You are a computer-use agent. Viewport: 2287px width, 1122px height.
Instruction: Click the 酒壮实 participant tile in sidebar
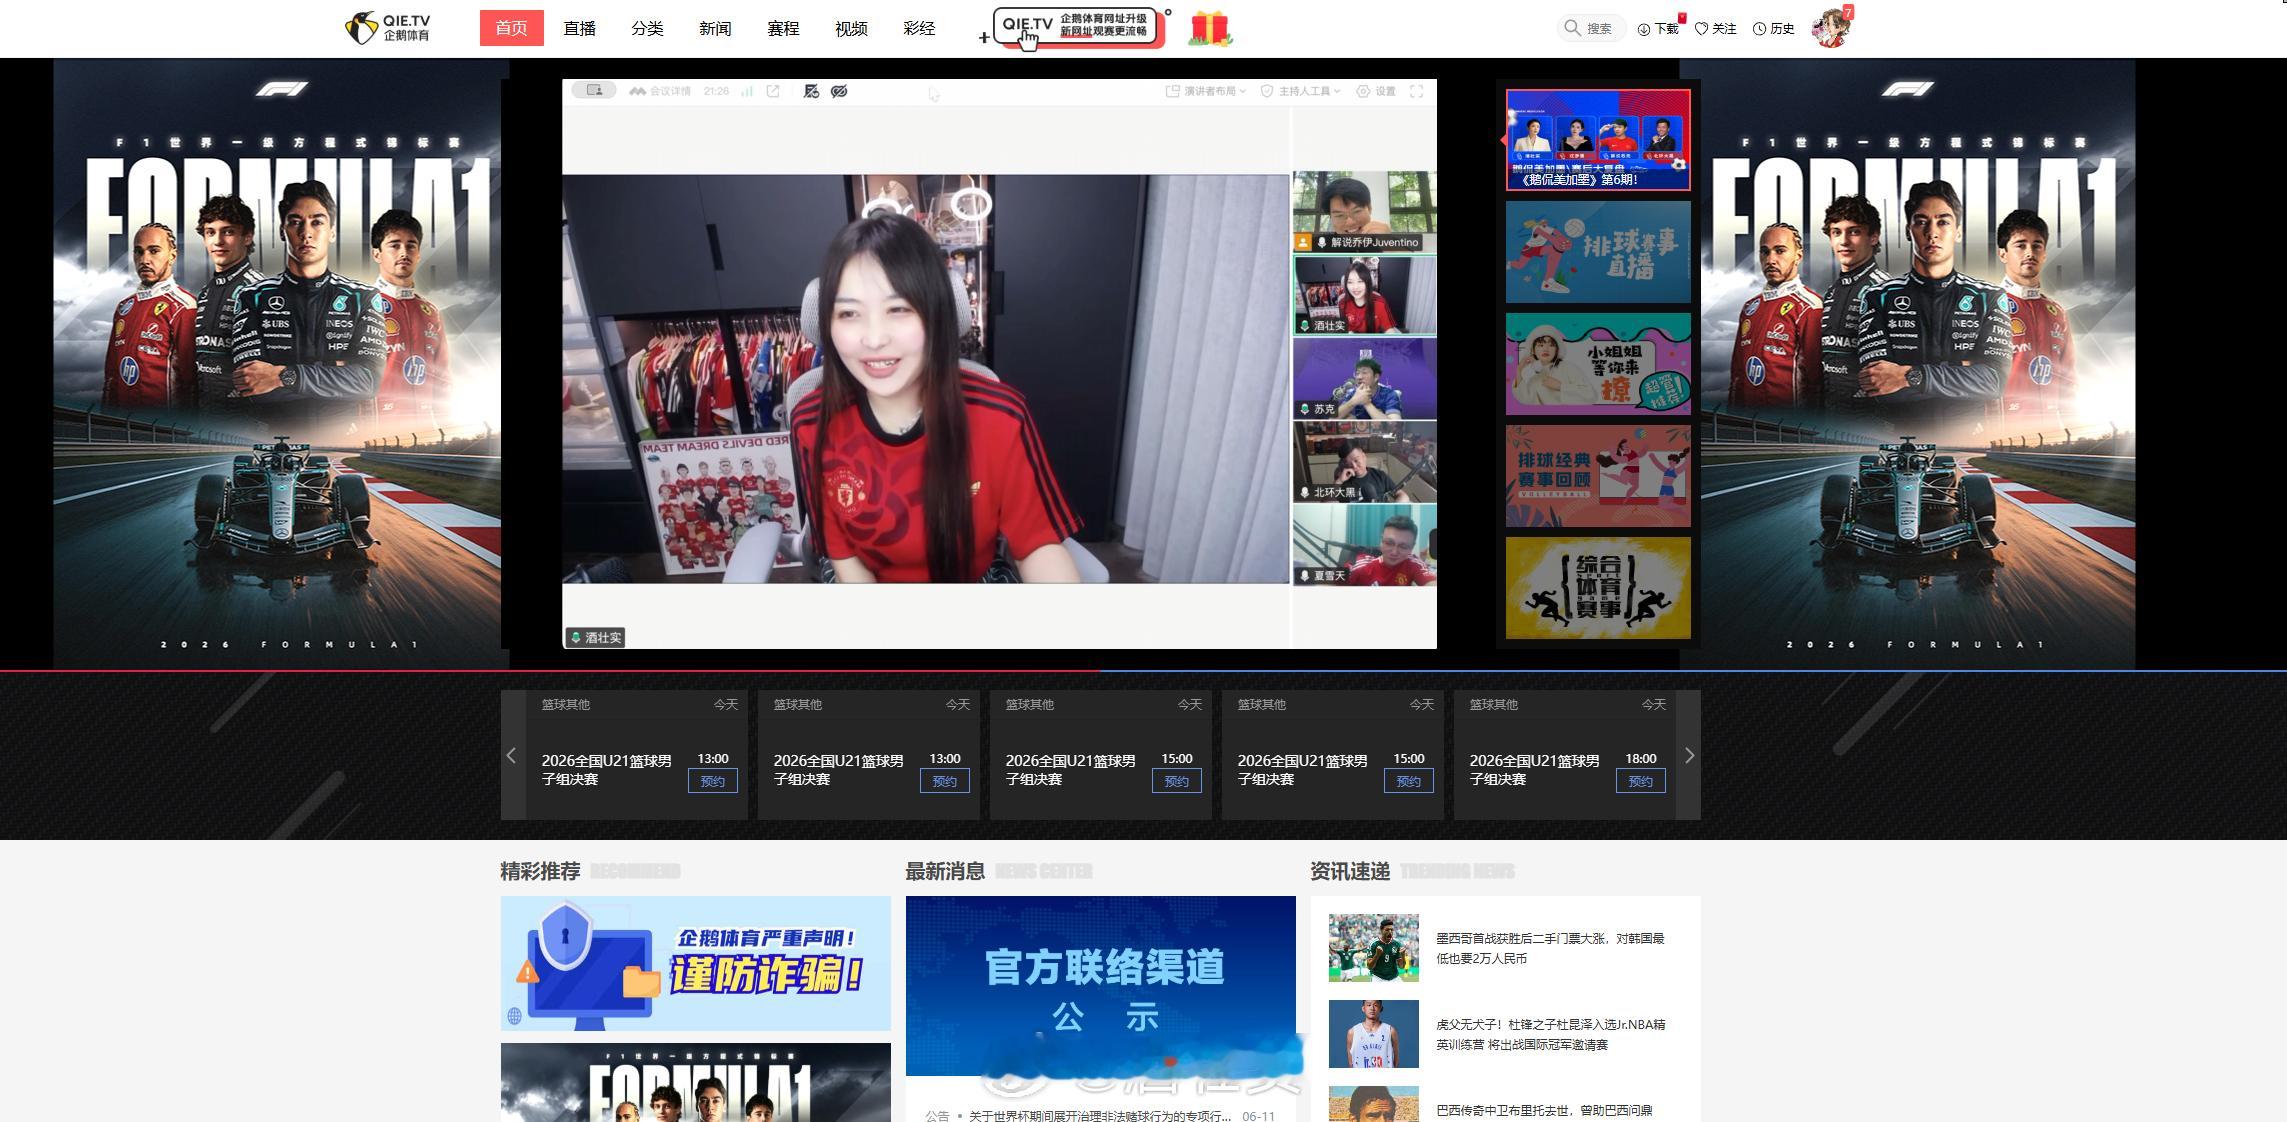[x=1364, y=295]
